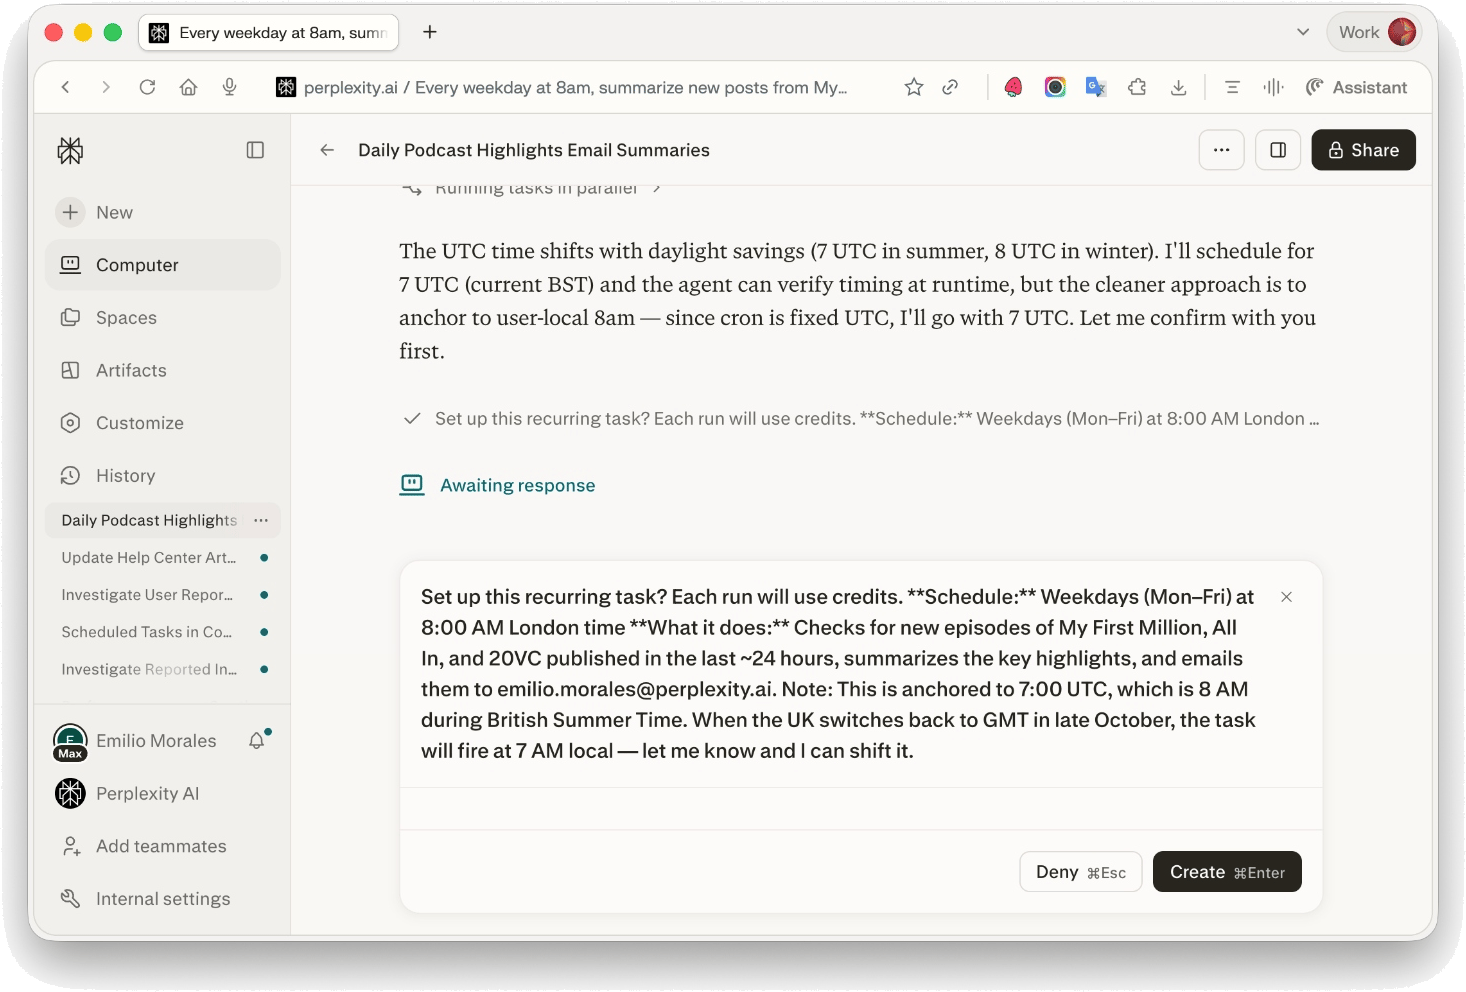Open the extensions puzzle menu
Screen dimensions: 1466x992
click(x=1137, y=87)
